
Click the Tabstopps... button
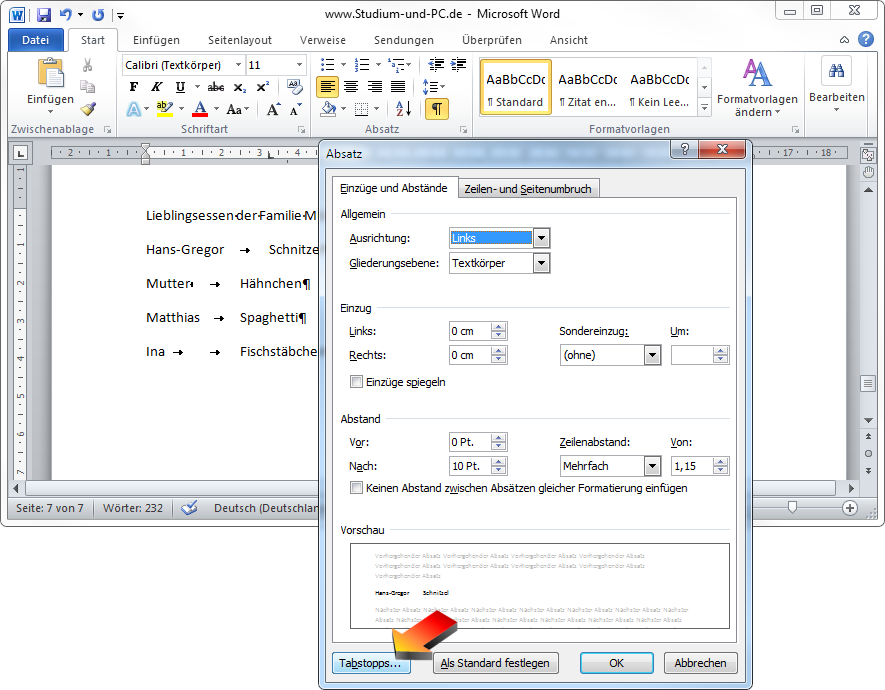coord(370,663)
